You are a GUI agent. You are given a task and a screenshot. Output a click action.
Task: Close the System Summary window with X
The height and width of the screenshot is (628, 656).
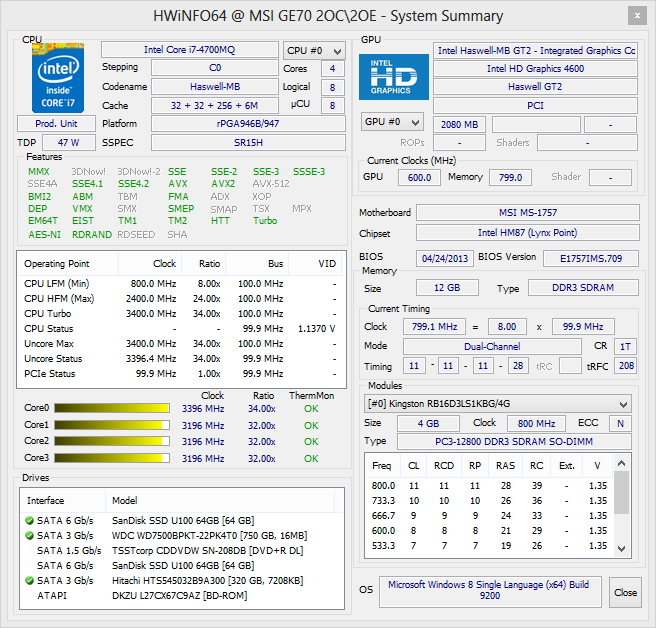(x=637, y=16)
